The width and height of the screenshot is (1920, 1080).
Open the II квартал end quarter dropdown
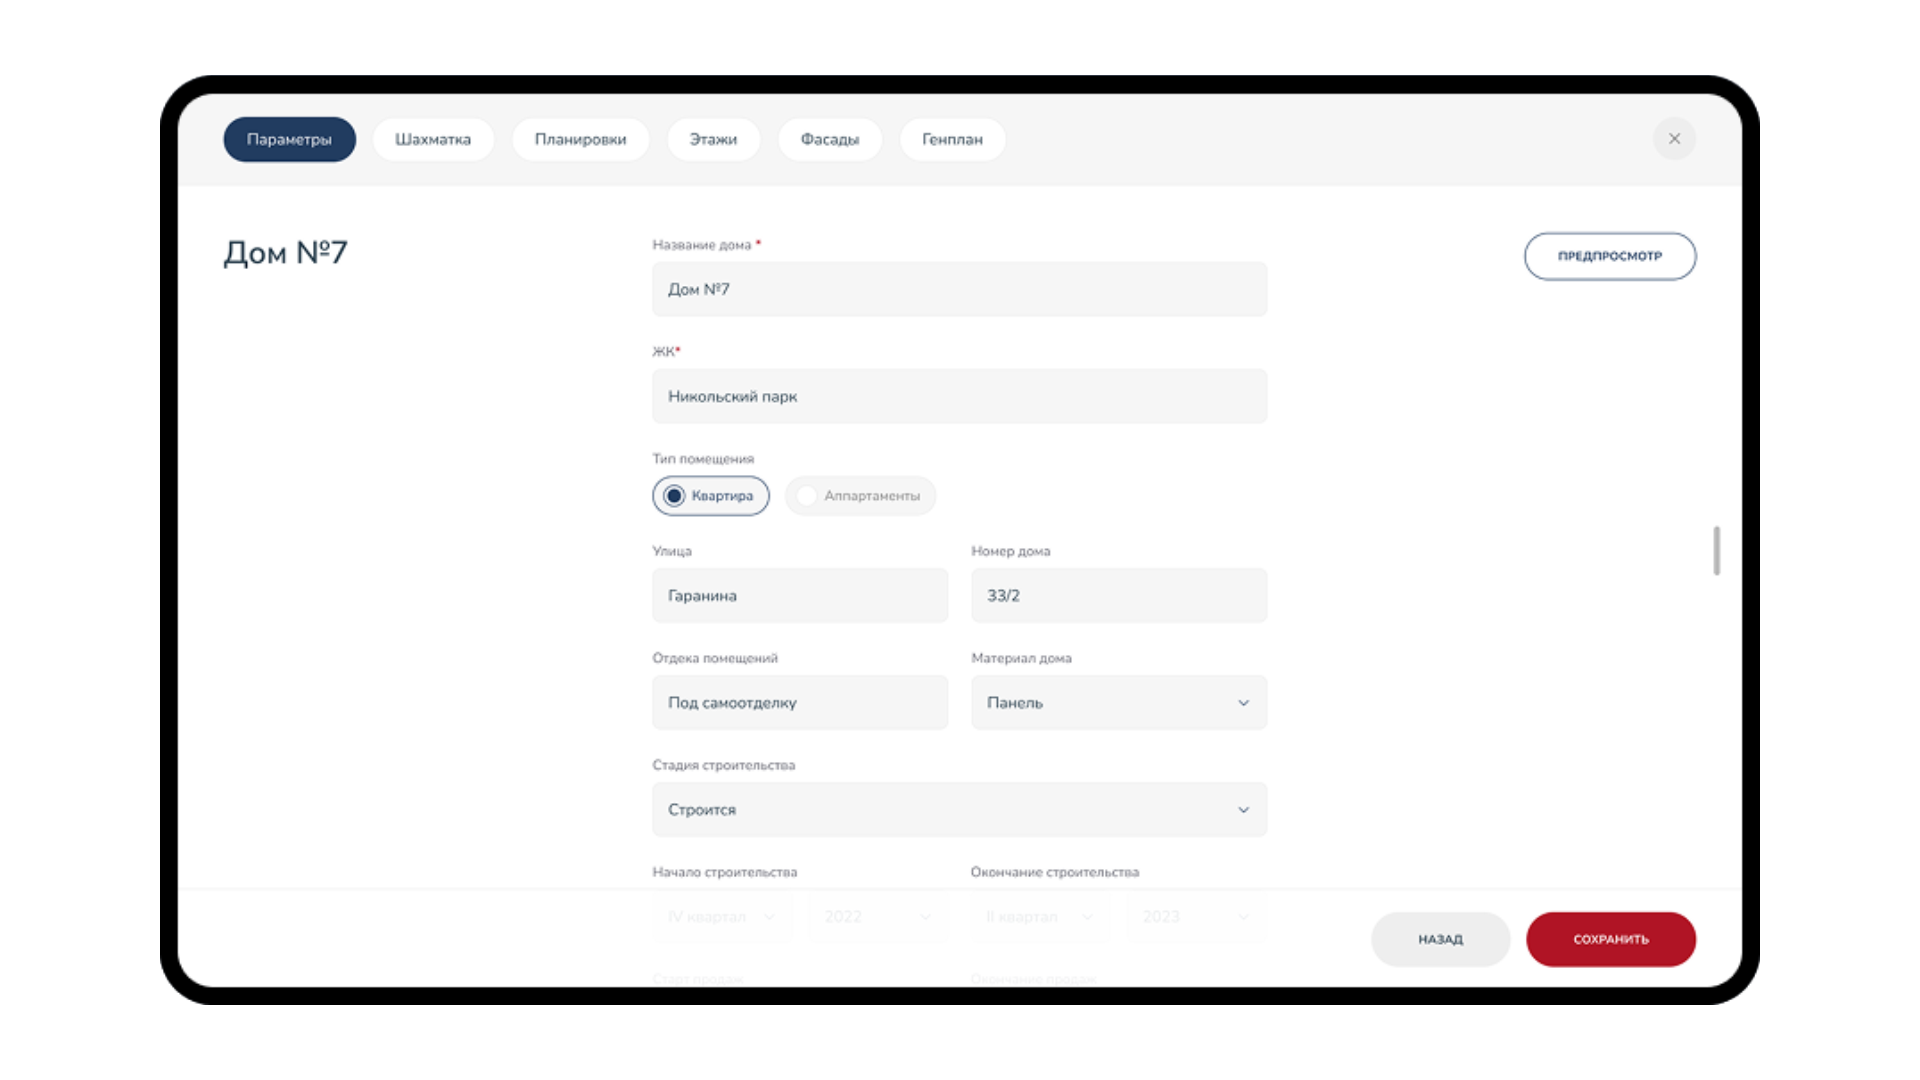1039,917
